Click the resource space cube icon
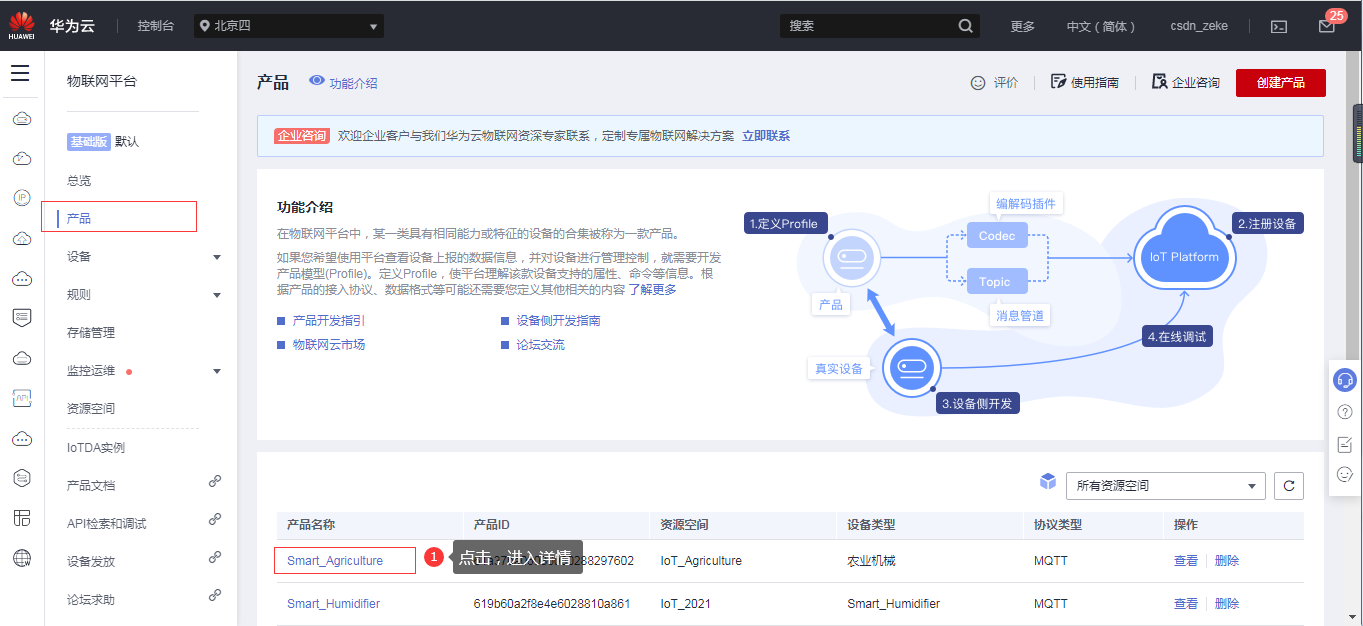This screenshot has height=626, width=1363. click(x=1048, y=482)
